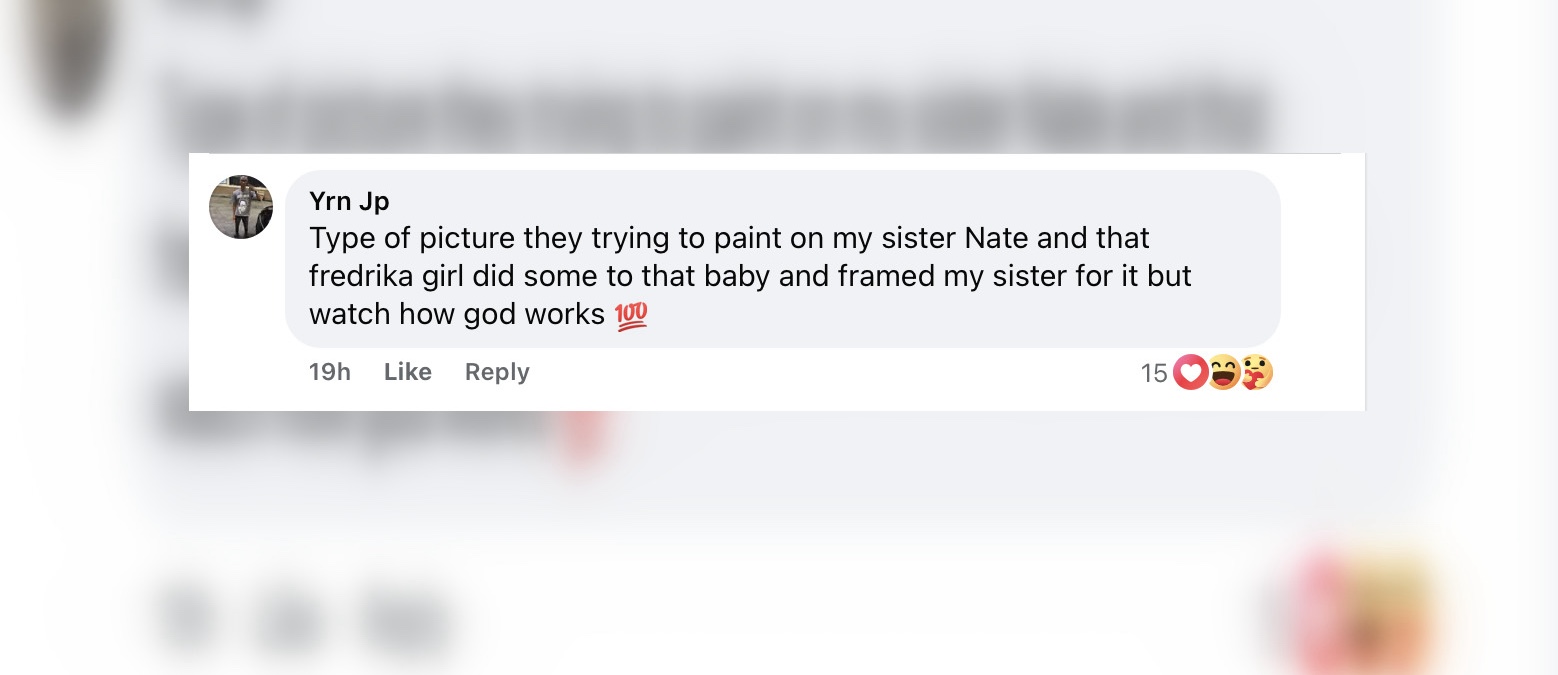The image size is (1558, 675).
Task: Click the blurred profile photo at top left
Action: (70, 60)
